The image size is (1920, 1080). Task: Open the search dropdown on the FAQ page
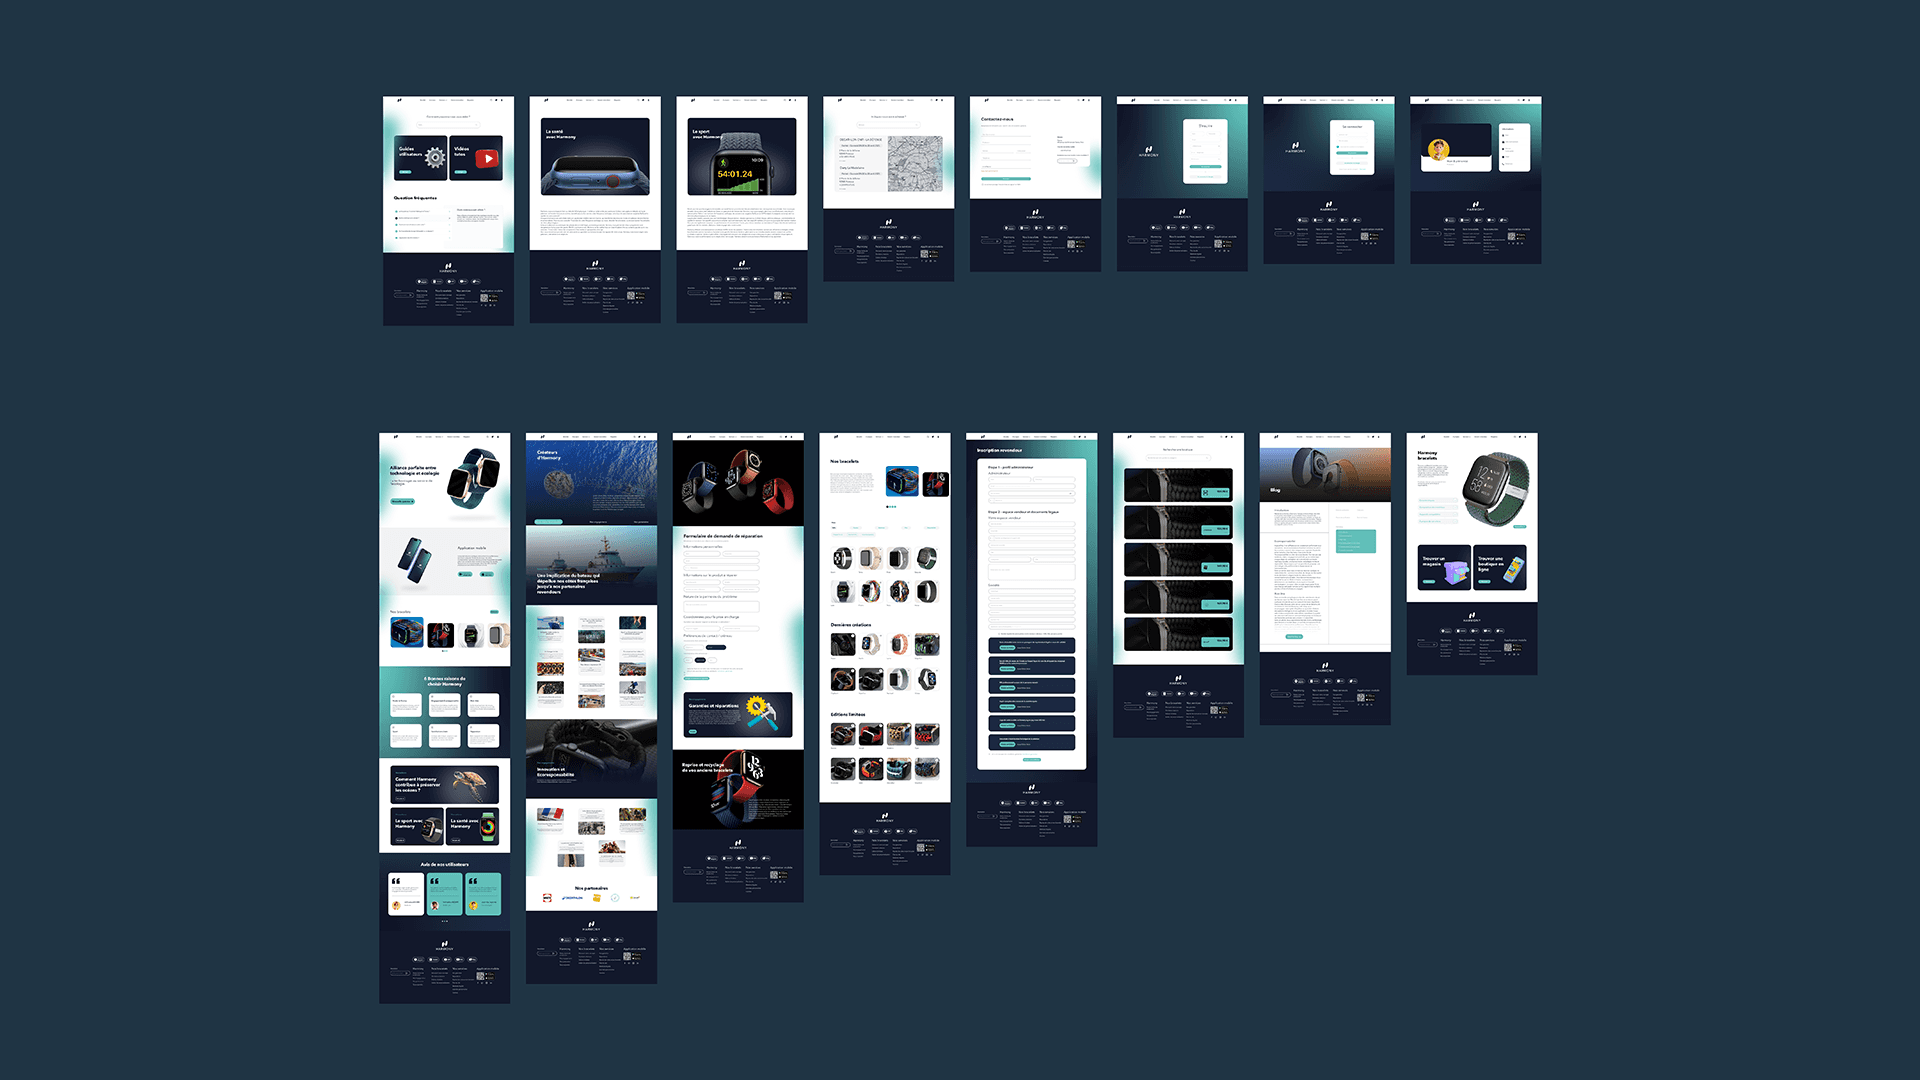tap(448, 125)
